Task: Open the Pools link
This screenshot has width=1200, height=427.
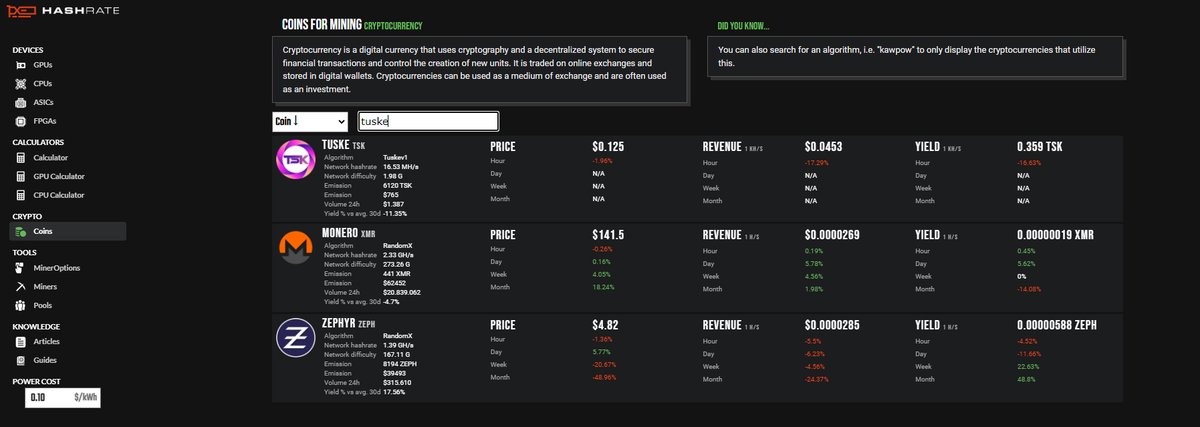Action: [43, 305]
